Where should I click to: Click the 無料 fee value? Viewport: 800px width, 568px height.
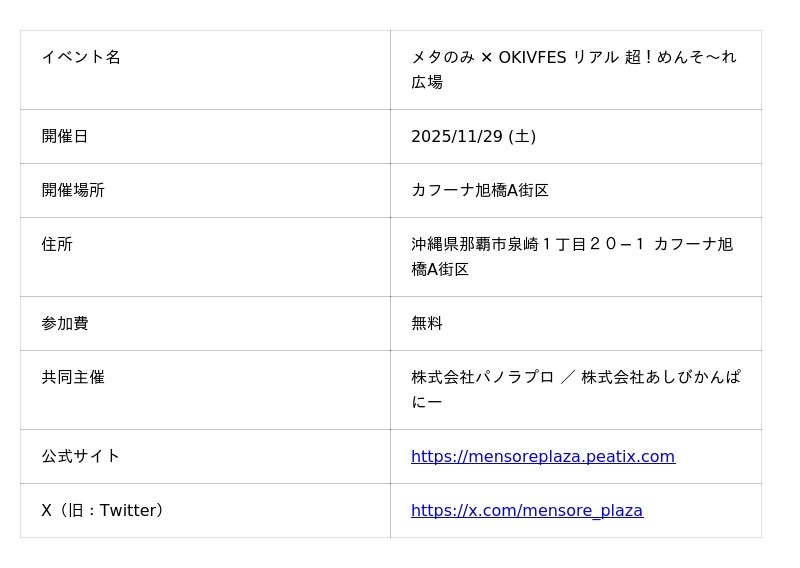[x=427, y=323]
